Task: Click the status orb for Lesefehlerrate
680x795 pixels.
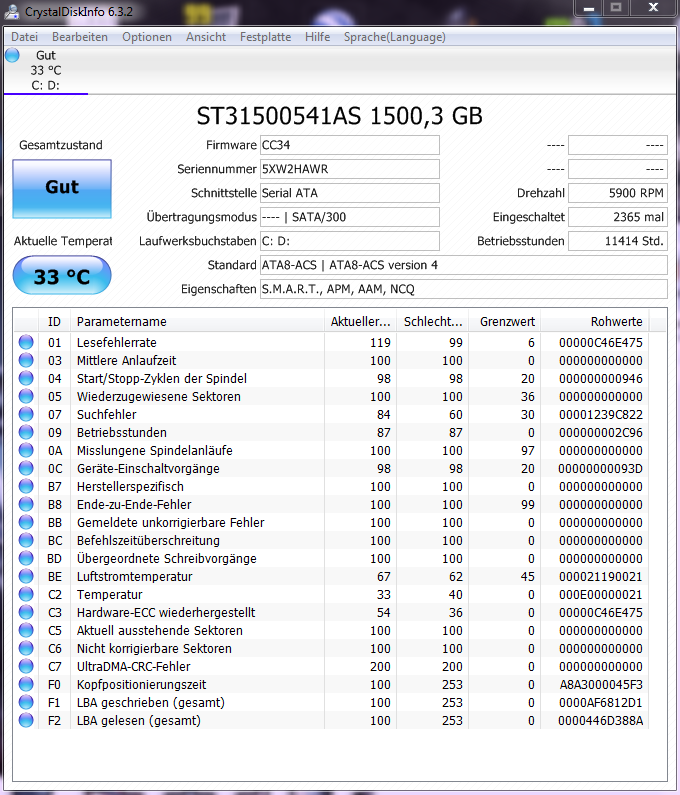Action: point(26,342)
